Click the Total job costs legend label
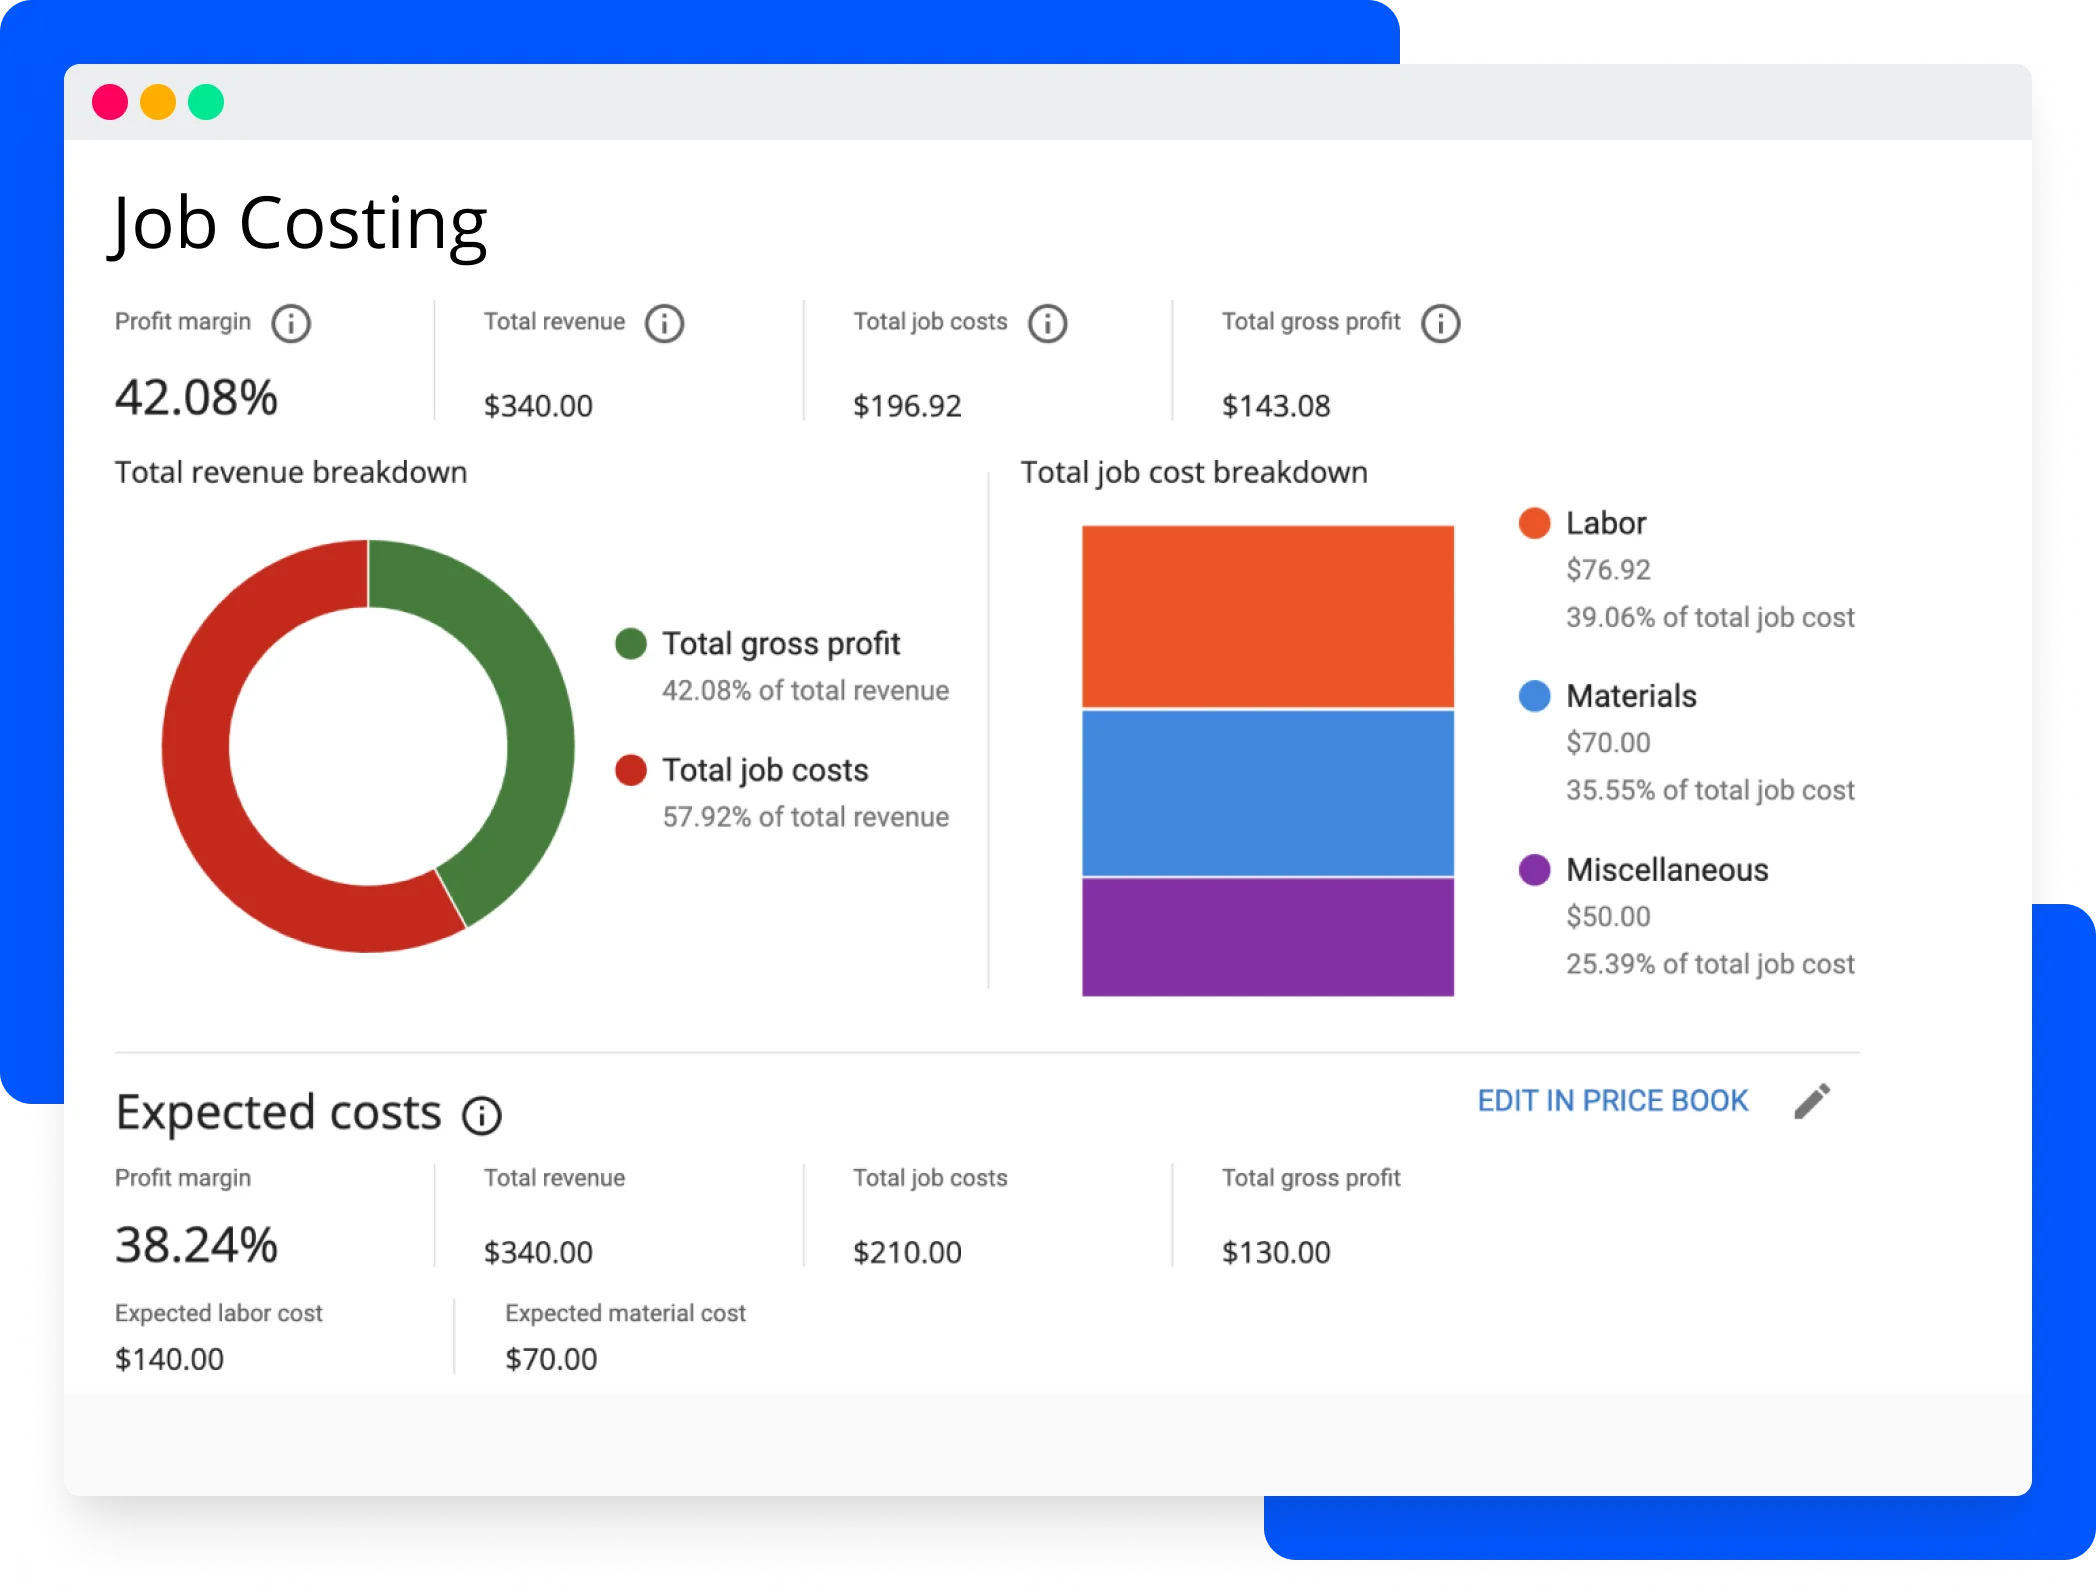Image resolution: width=2096 pixels, height=1592 pixels. pyautogui.click(x=765, y=770)
